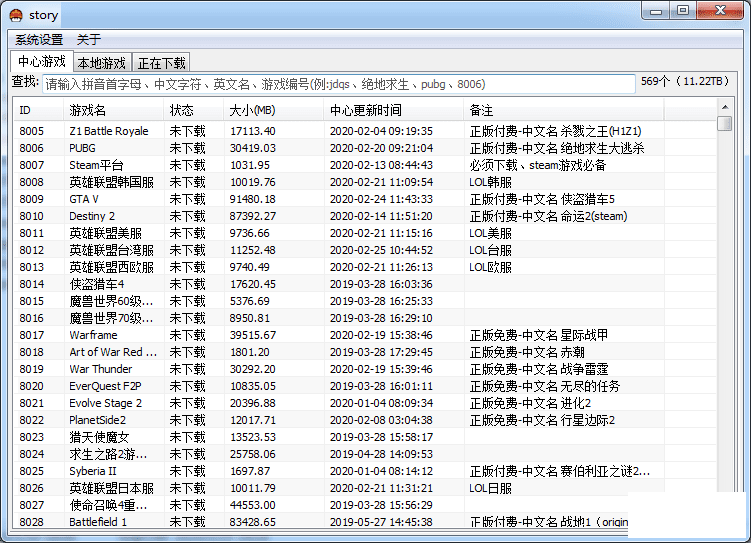
Task: Select the PlanetSide2 row
Action: click(364, 420)
